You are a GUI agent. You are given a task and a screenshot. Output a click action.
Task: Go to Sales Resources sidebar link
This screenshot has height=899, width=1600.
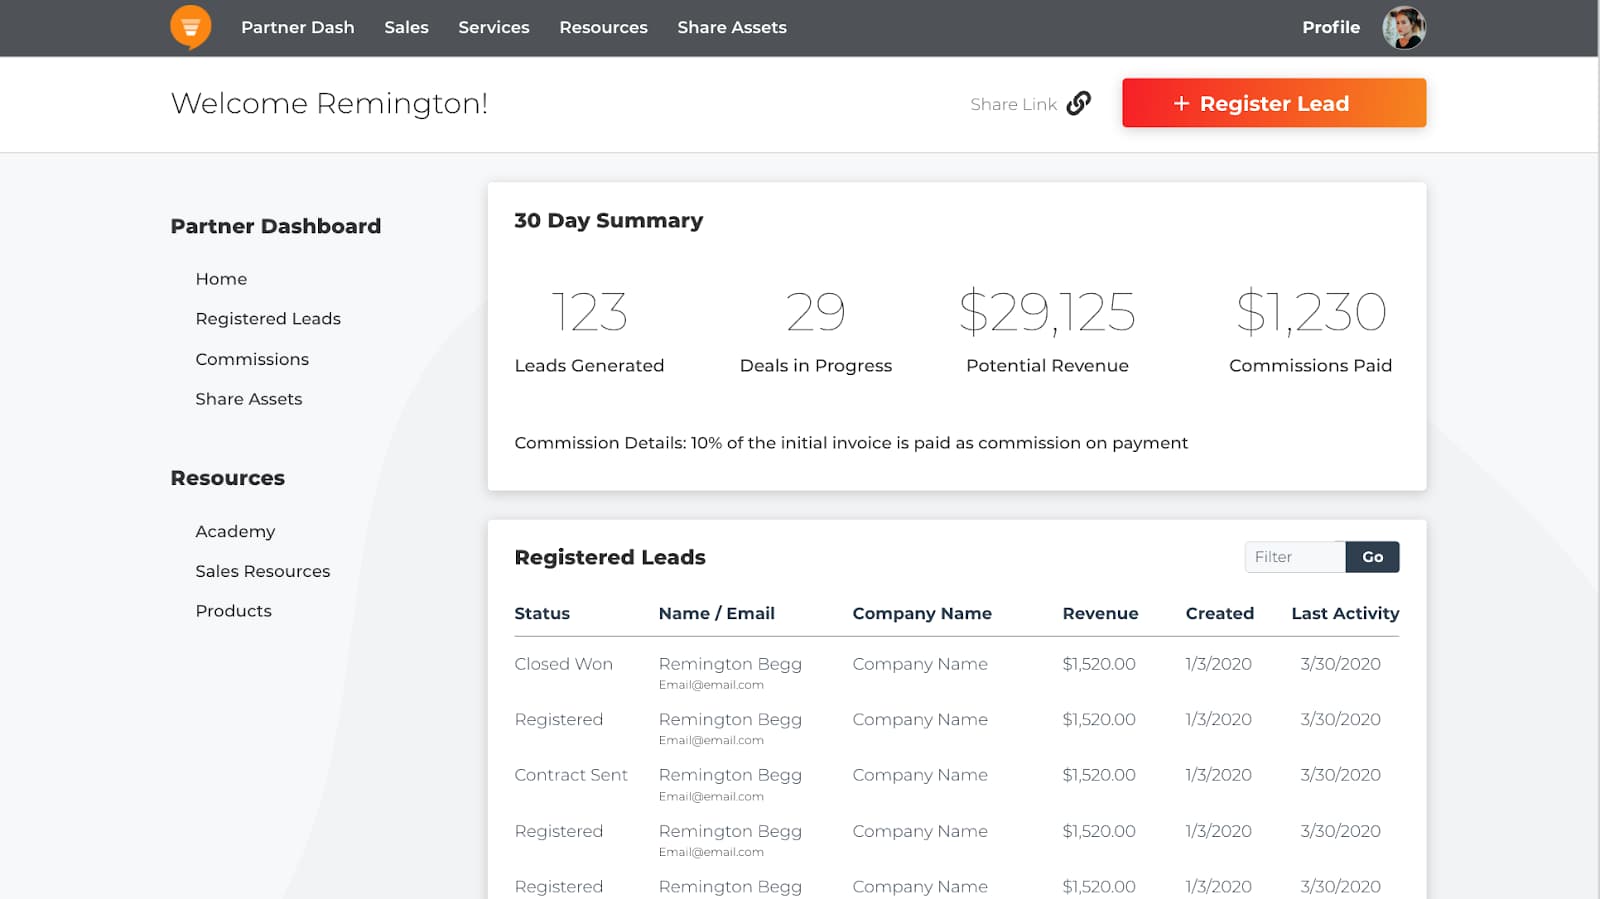tap(262, 571)
